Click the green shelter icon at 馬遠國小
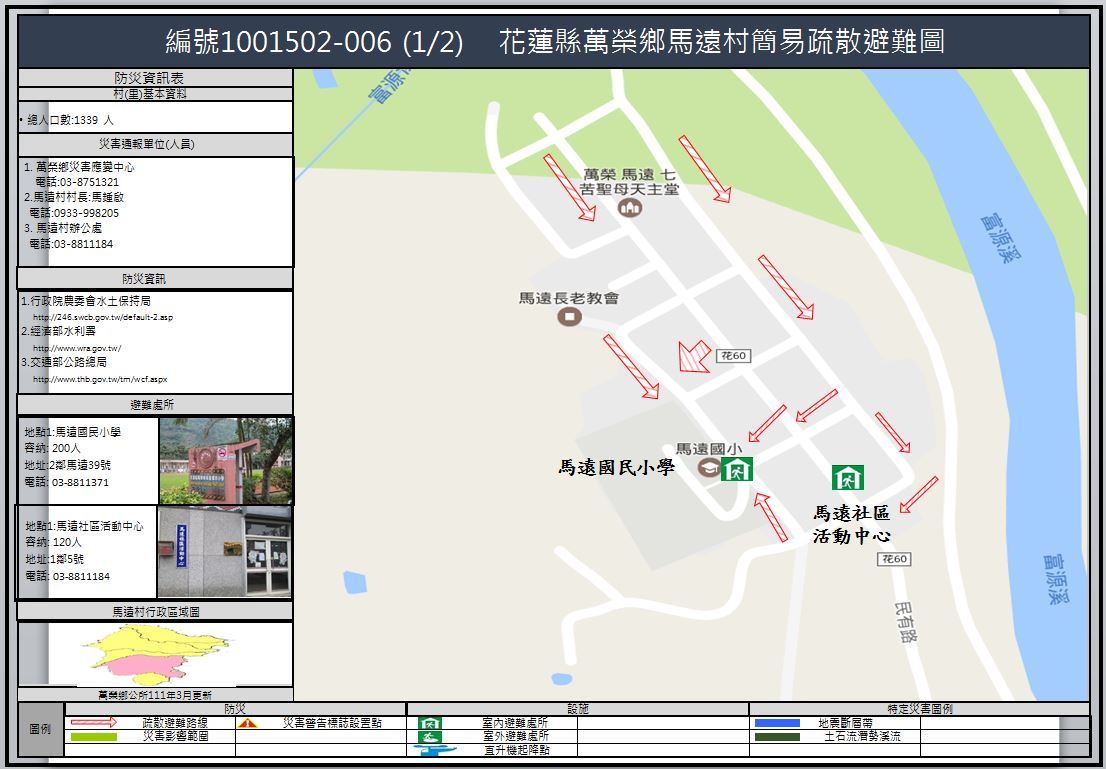Image resolution: width=1106 pixels, height=769 pixels. coord(737,468)
